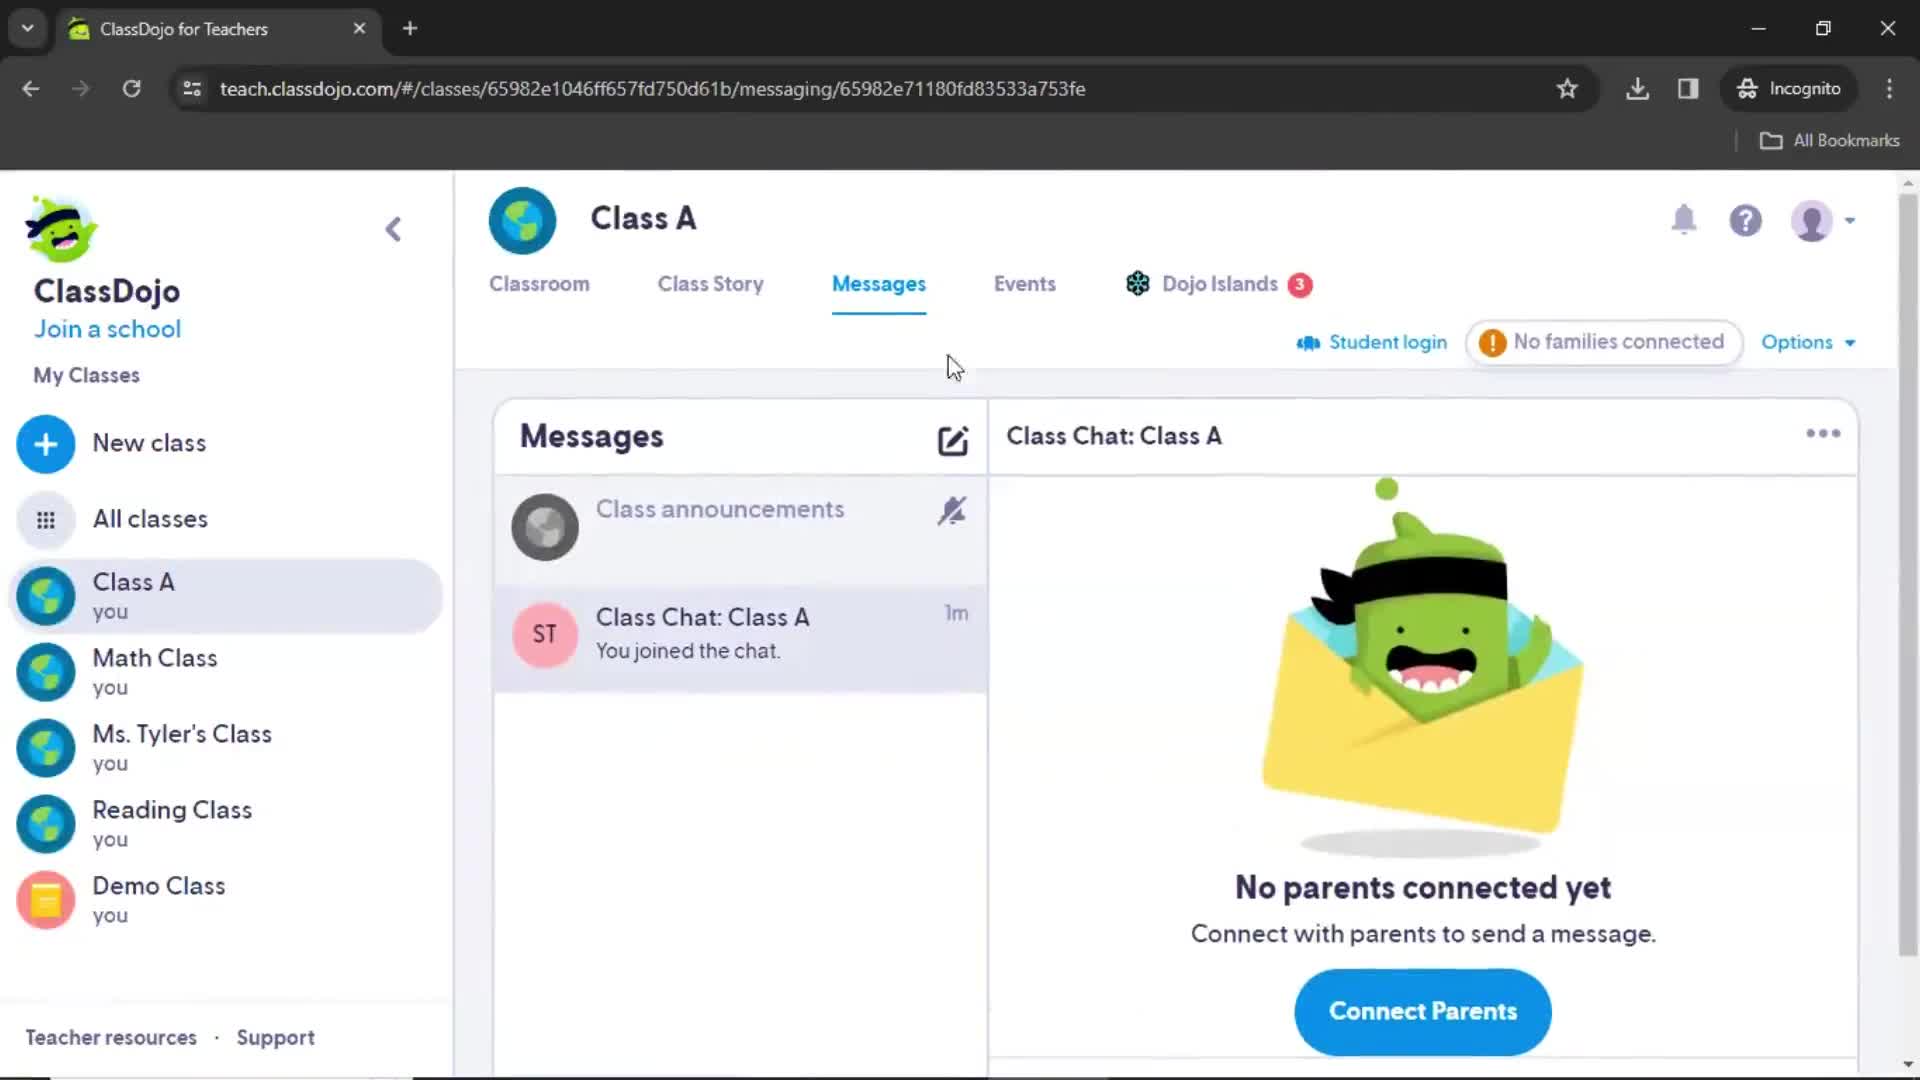Click the Dojo Islands badge notification toggle

pyautogui.click(x=1300, y=284)
